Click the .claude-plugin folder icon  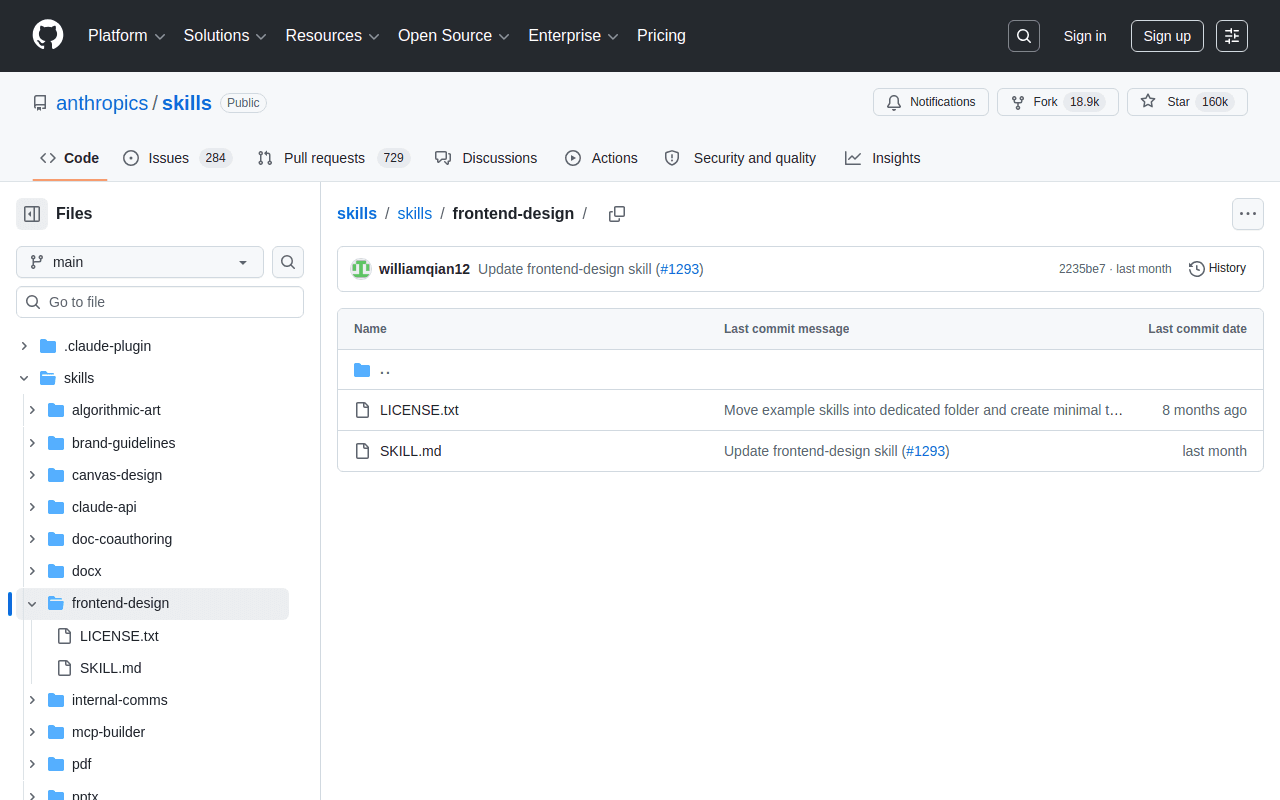(x=48, y=346)
